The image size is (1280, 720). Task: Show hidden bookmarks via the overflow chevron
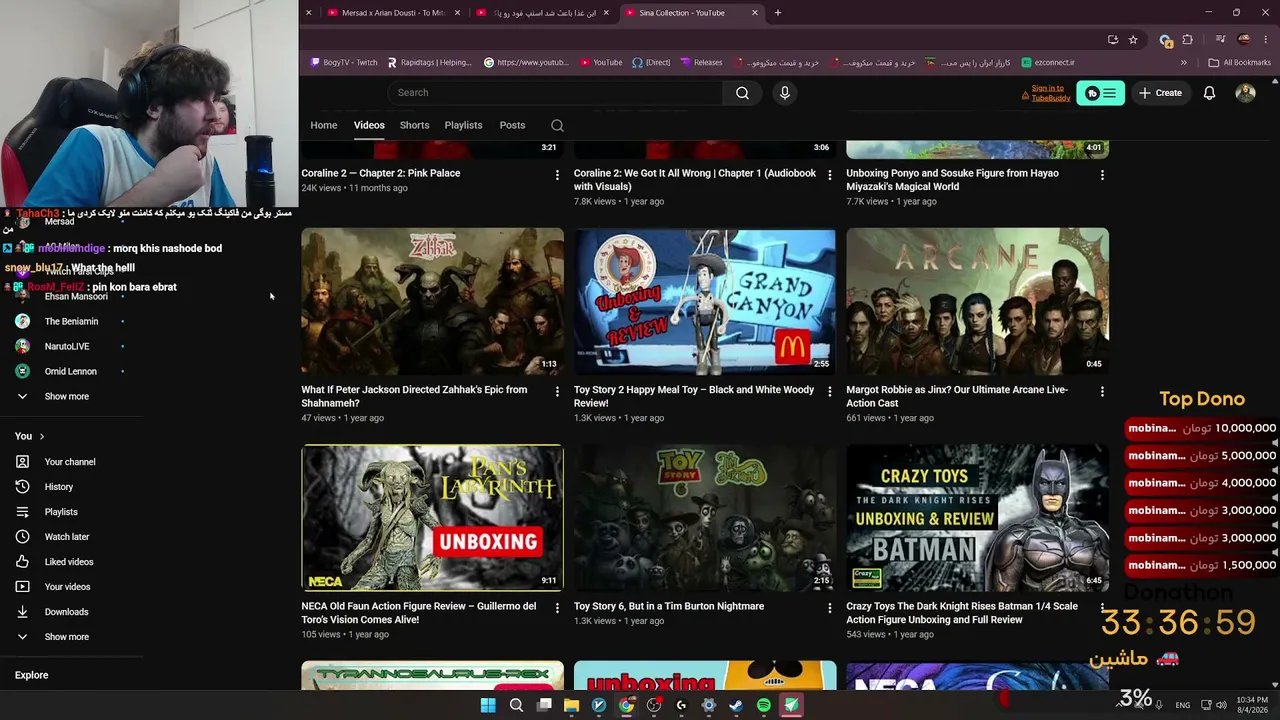tap(1184, 62)
